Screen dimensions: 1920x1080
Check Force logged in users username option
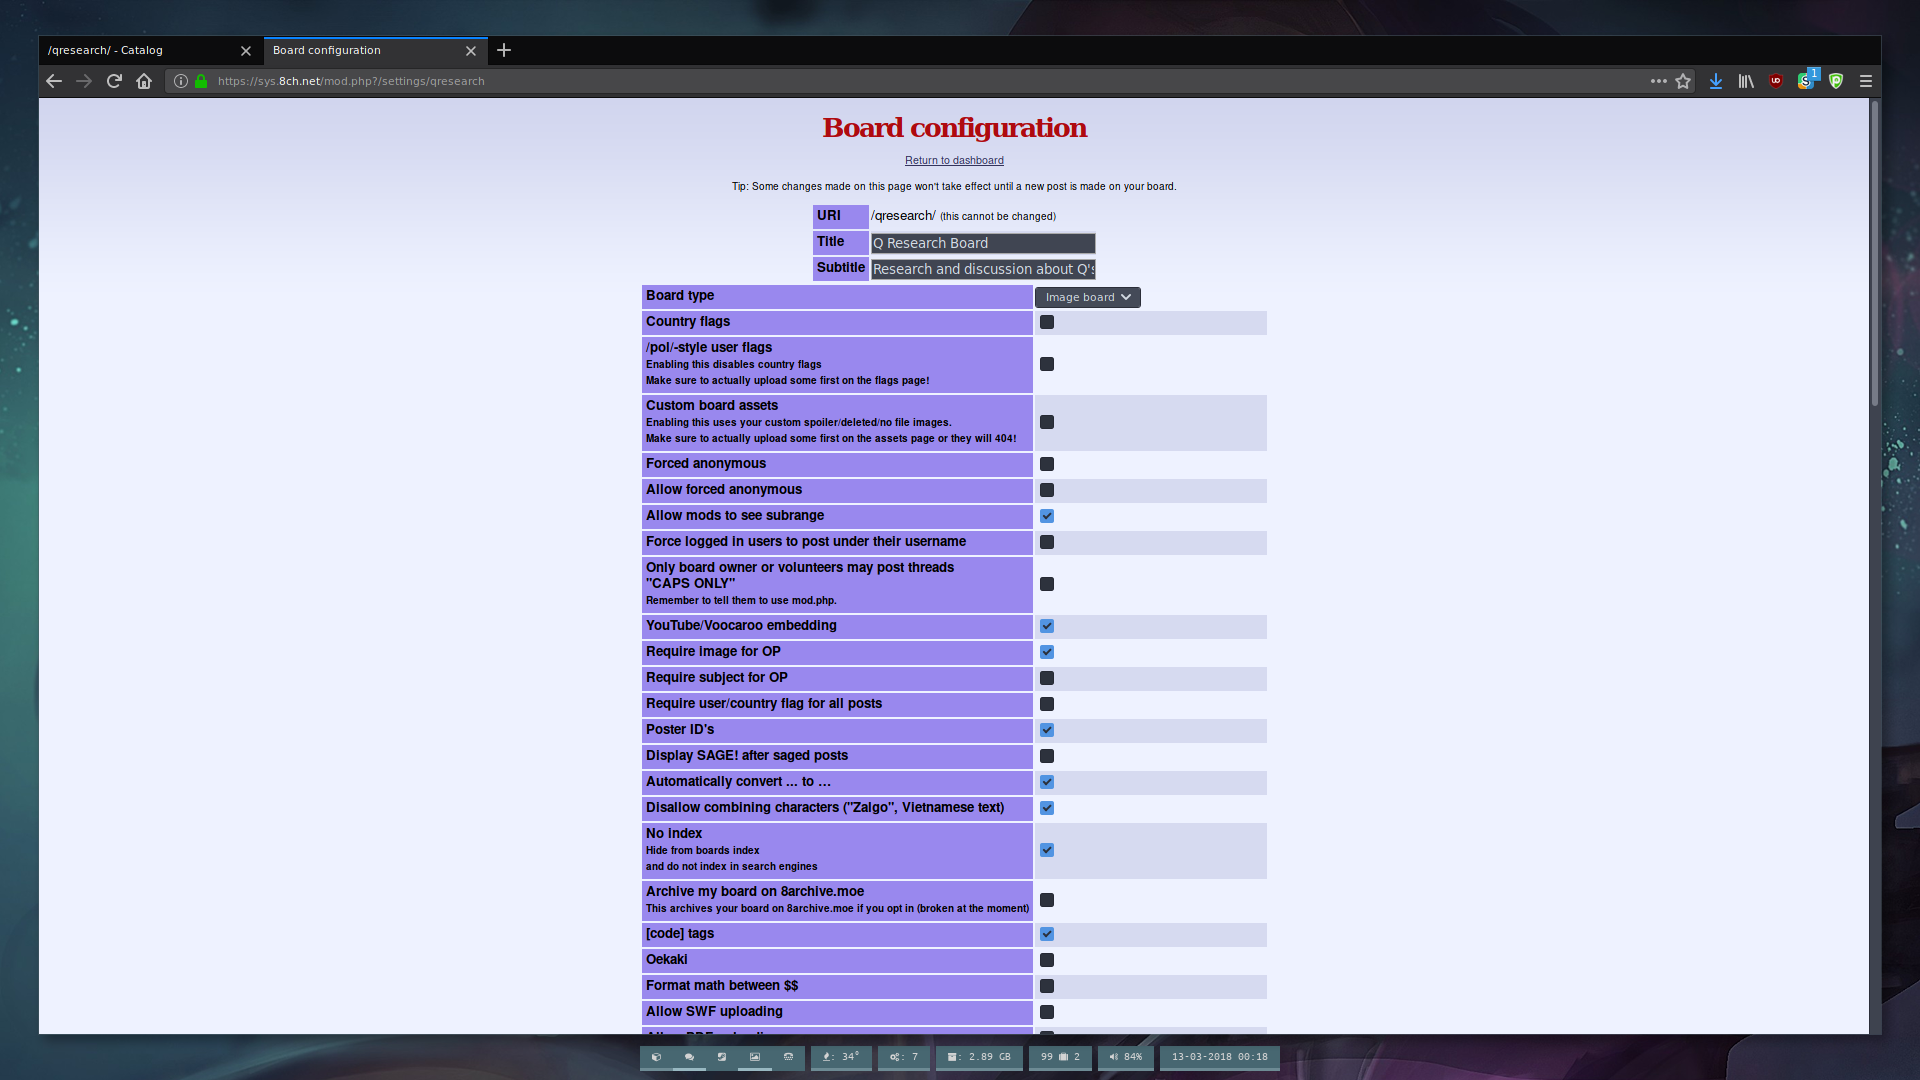pos(1047,542)
